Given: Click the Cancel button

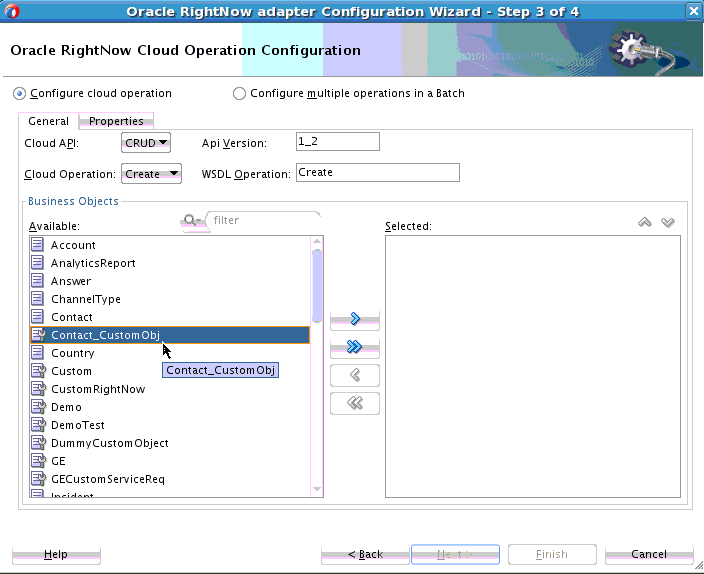Looking at the screenshot, I should [649, 554].
